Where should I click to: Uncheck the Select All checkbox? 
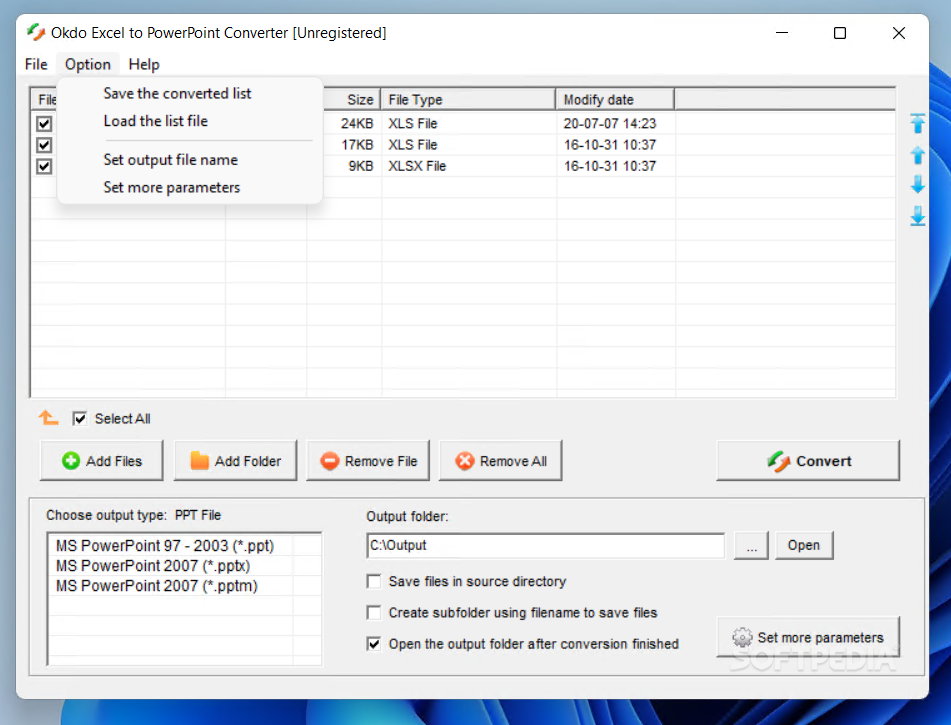click(x=79, y=419)
